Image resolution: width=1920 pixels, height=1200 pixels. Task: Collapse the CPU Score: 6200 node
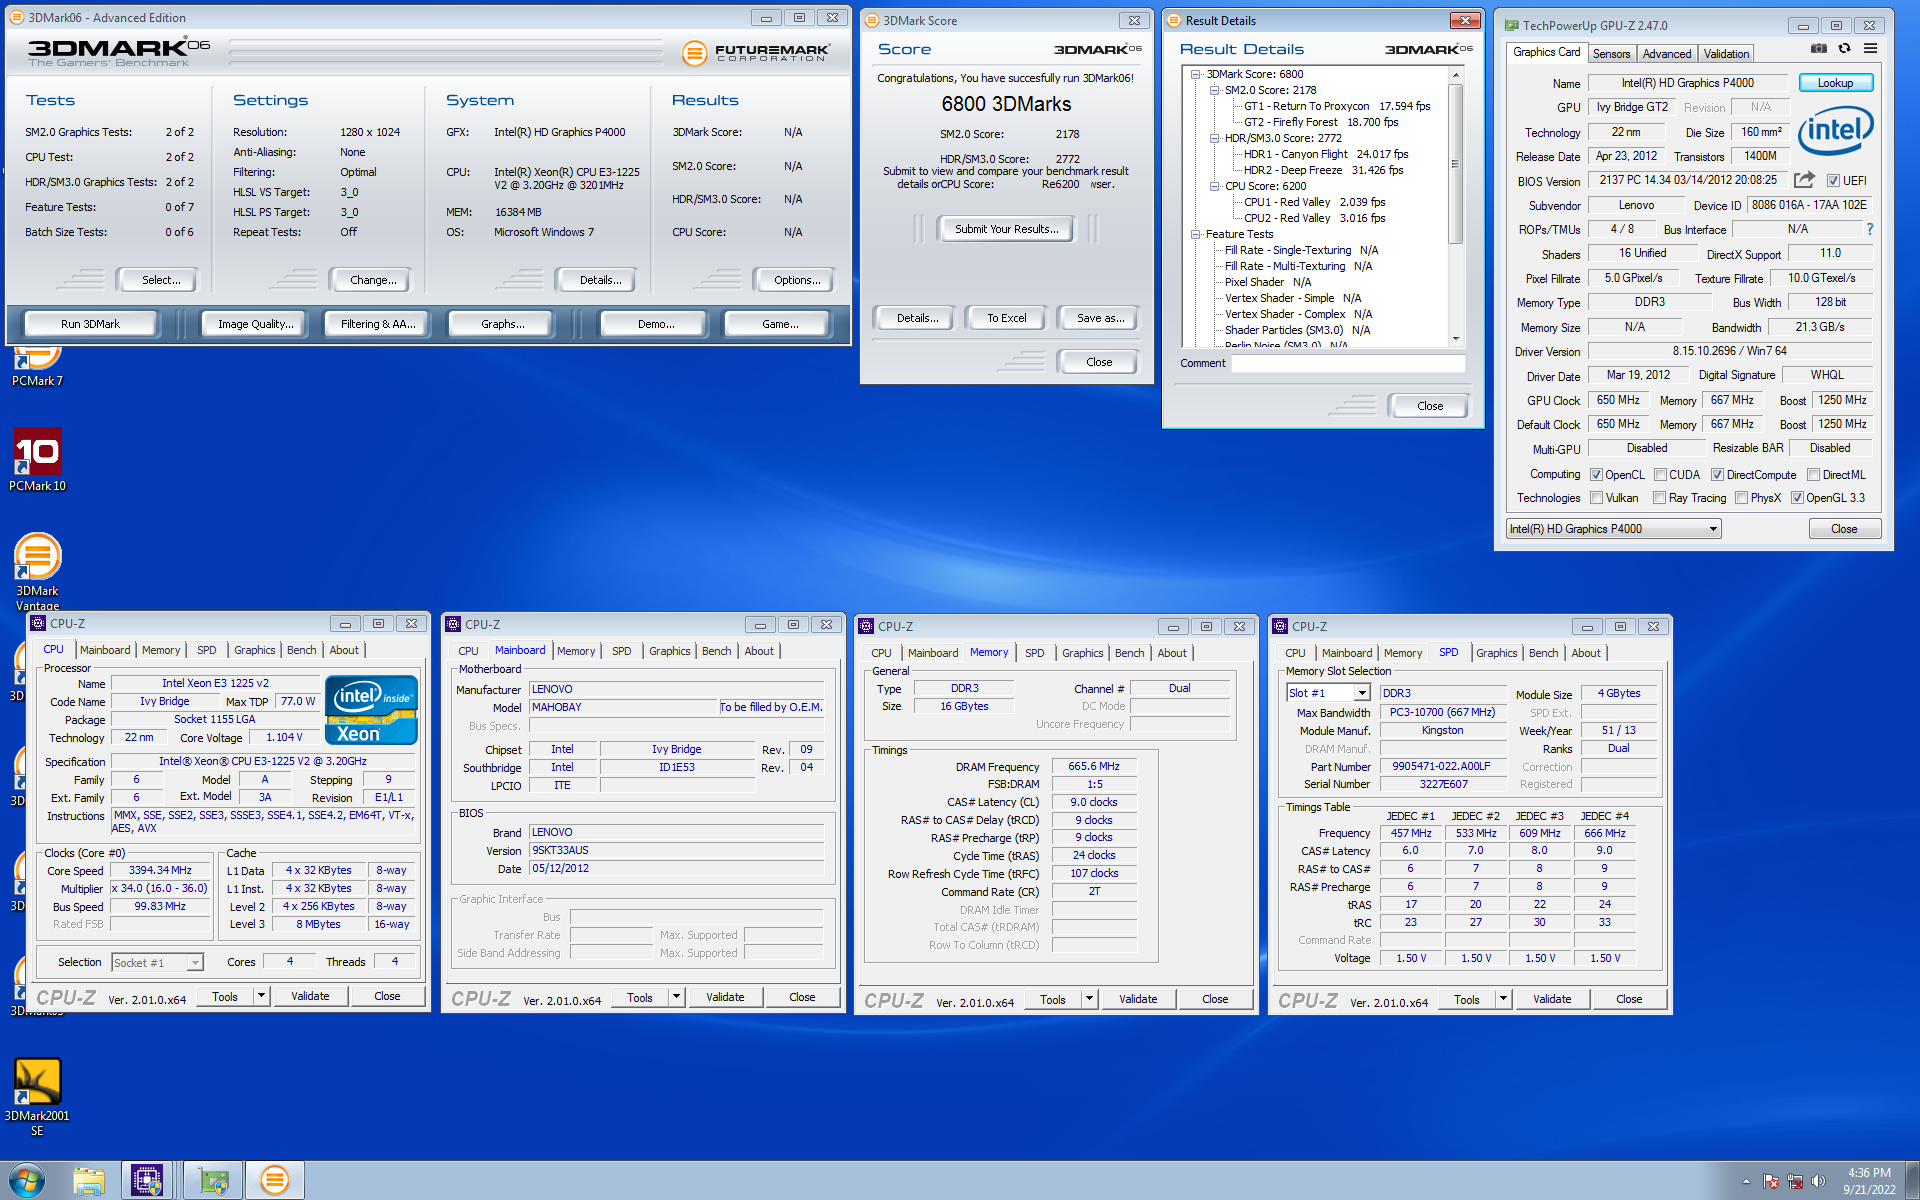coord(1214,186)
